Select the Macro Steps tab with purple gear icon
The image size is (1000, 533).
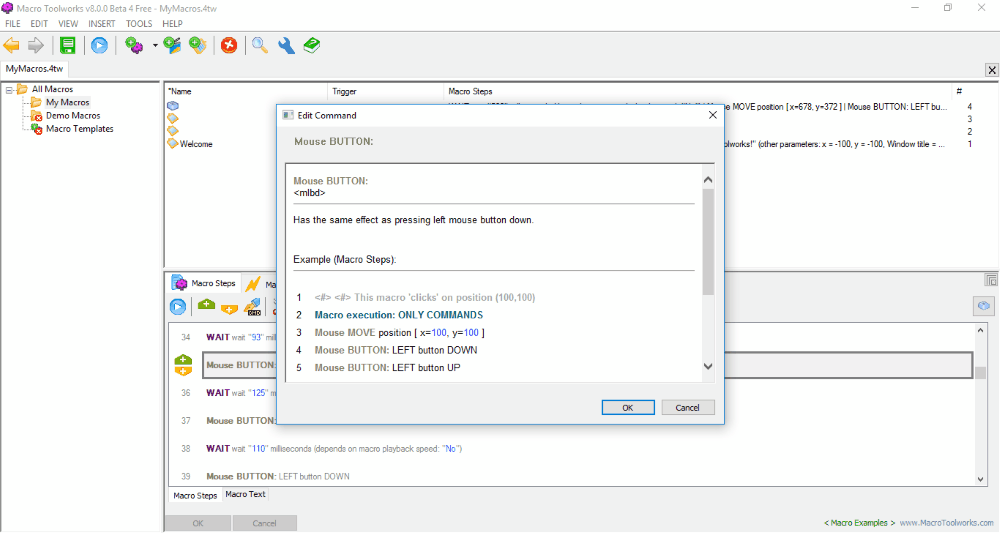[204, 283]
